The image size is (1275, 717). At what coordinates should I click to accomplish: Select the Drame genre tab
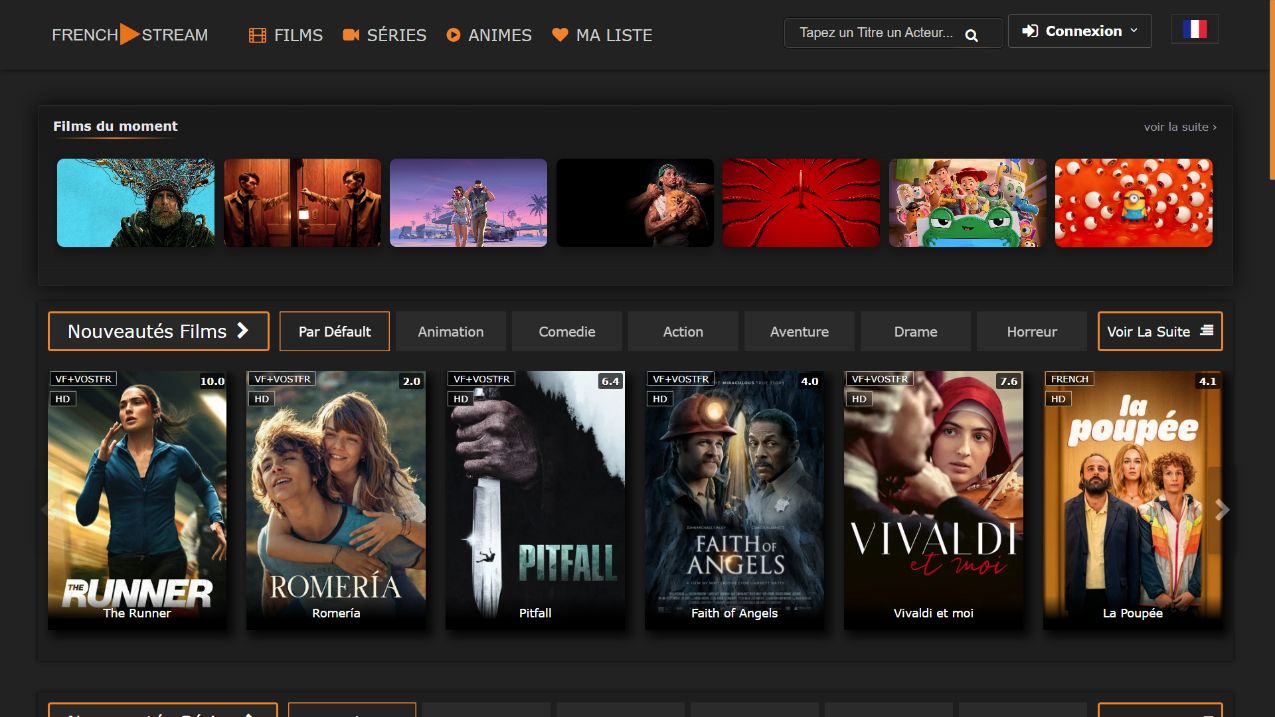pyautogui.click(x=916, y=331)
